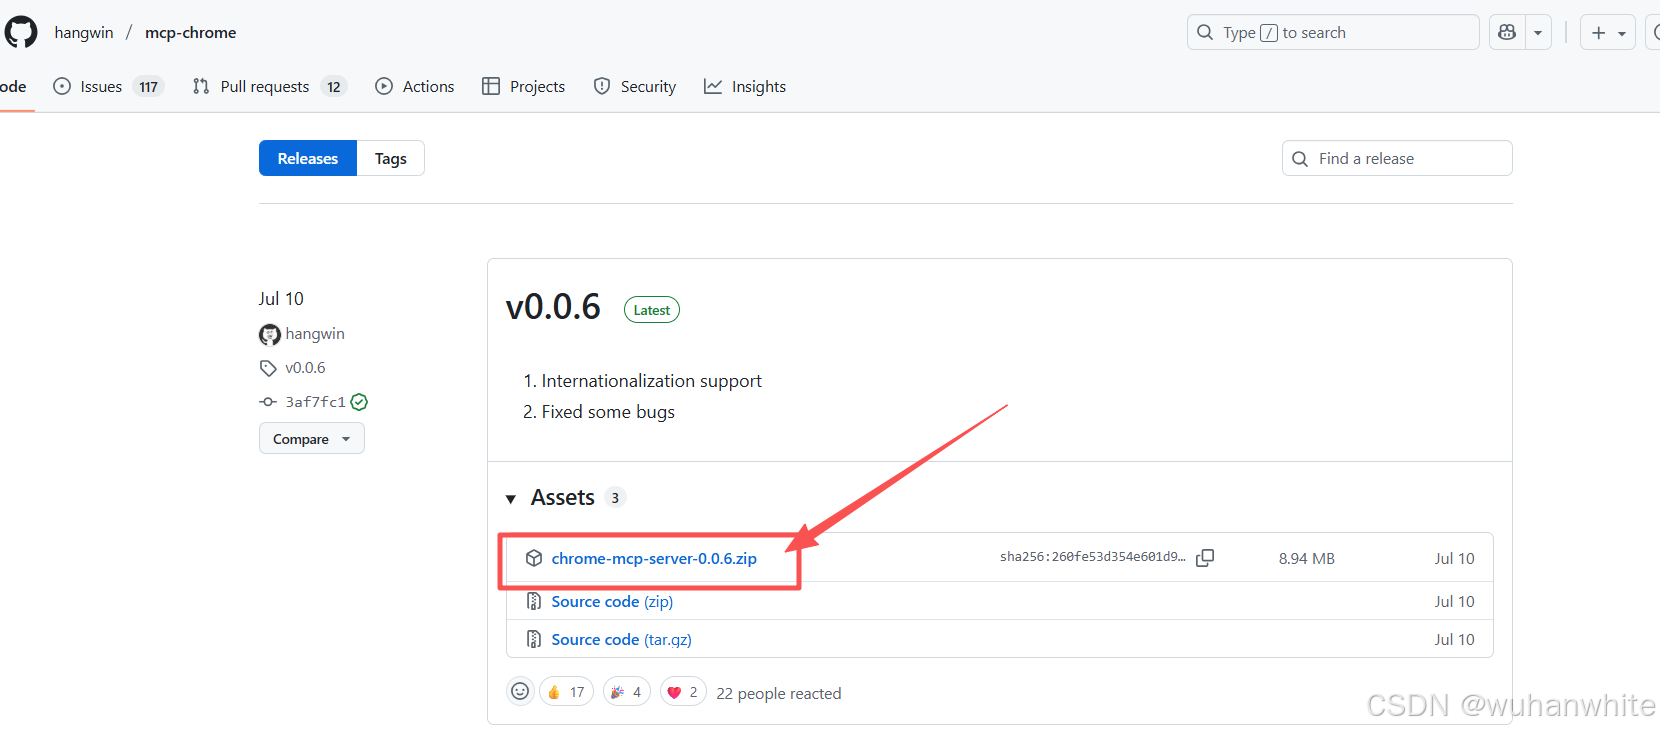Open the plus create-new dropdown
1660x735 pixels.
[1608, 32]
